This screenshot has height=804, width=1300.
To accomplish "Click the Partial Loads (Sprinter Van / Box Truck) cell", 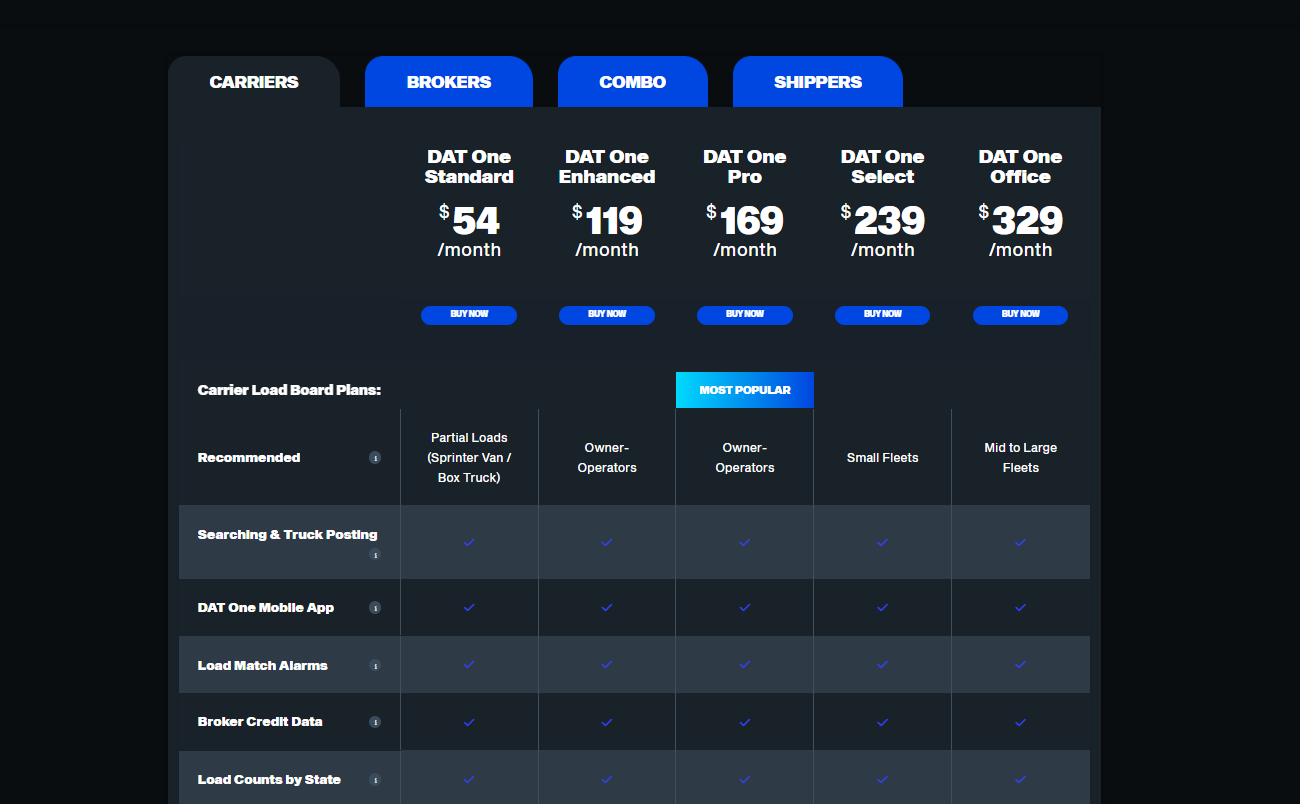I will [x=469, y=458].
